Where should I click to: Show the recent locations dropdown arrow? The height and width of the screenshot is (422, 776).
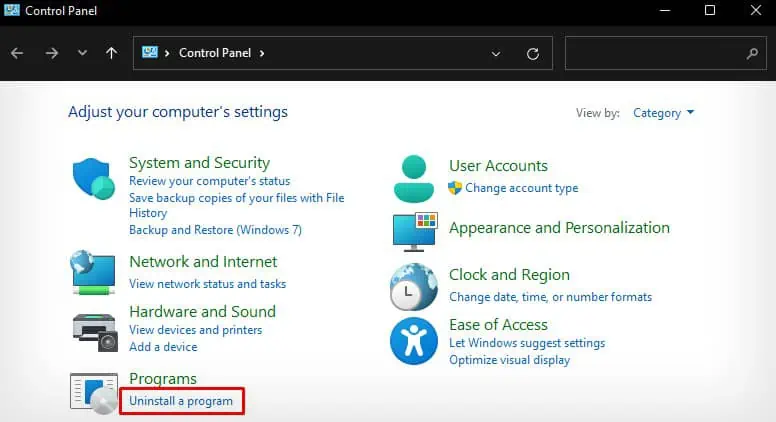tap(82, 53)
